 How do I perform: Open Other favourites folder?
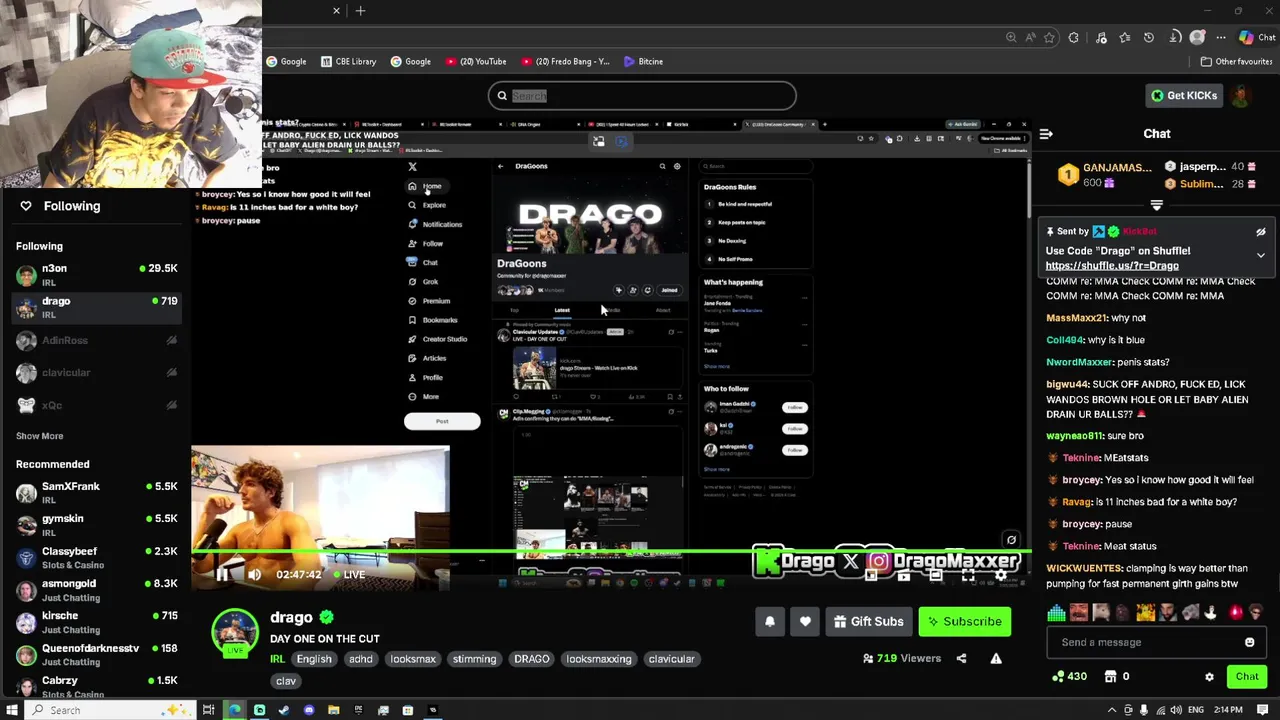coord(1236,61)
